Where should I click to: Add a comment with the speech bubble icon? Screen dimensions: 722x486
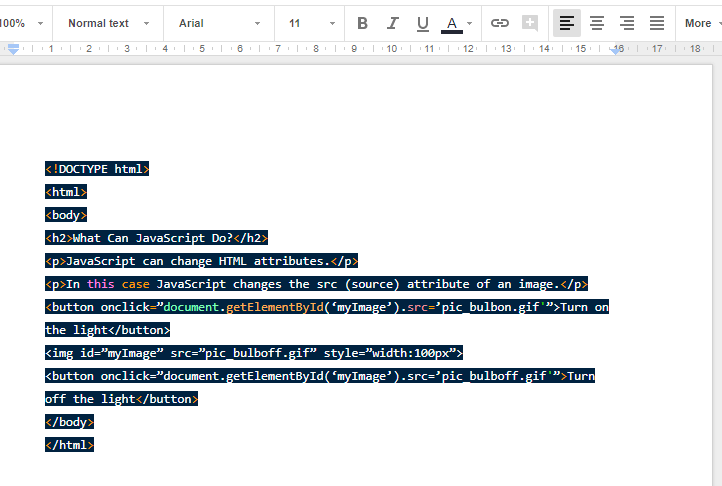point(530,23)
